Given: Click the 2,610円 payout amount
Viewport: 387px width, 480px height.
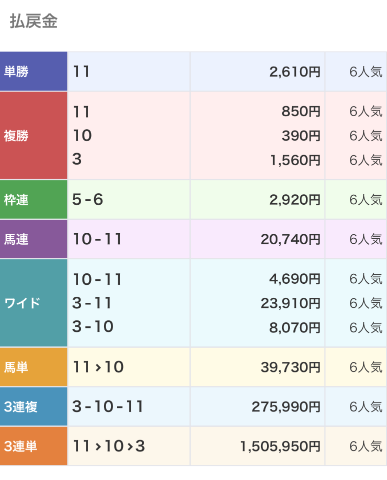Looking at the screenshot, I should click(x=295, y=72).
